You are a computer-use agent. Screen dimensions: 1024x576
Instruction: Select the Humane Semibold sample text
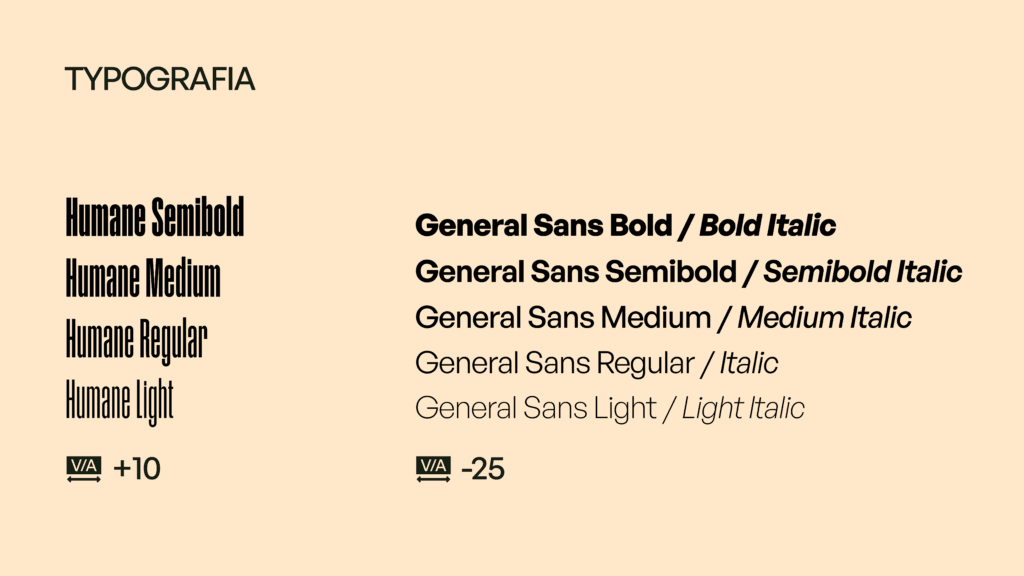(x=155, y=217)
